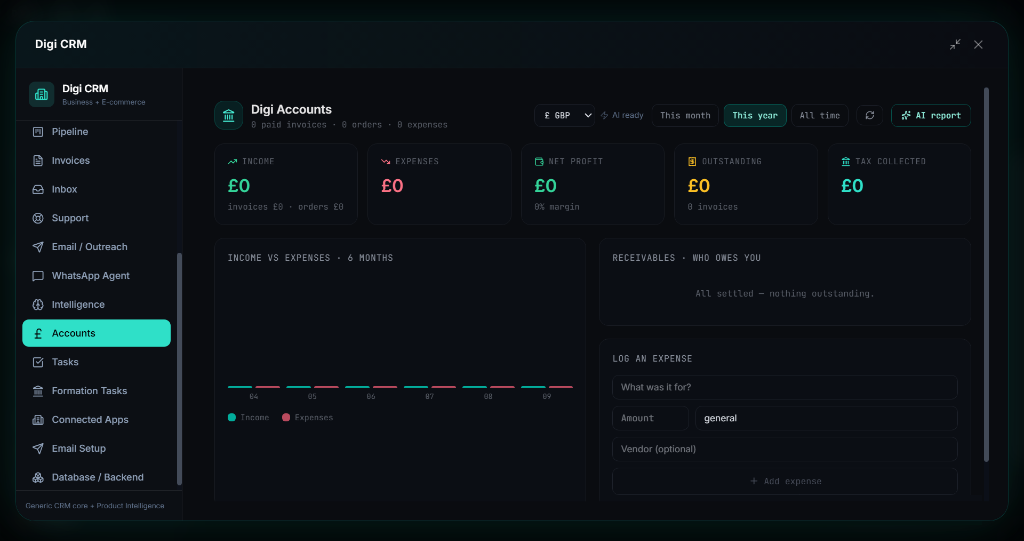This screenshot has width=1024, height=541.
Task: Open the Database / Backend page
Action: [x=97, y=477]
